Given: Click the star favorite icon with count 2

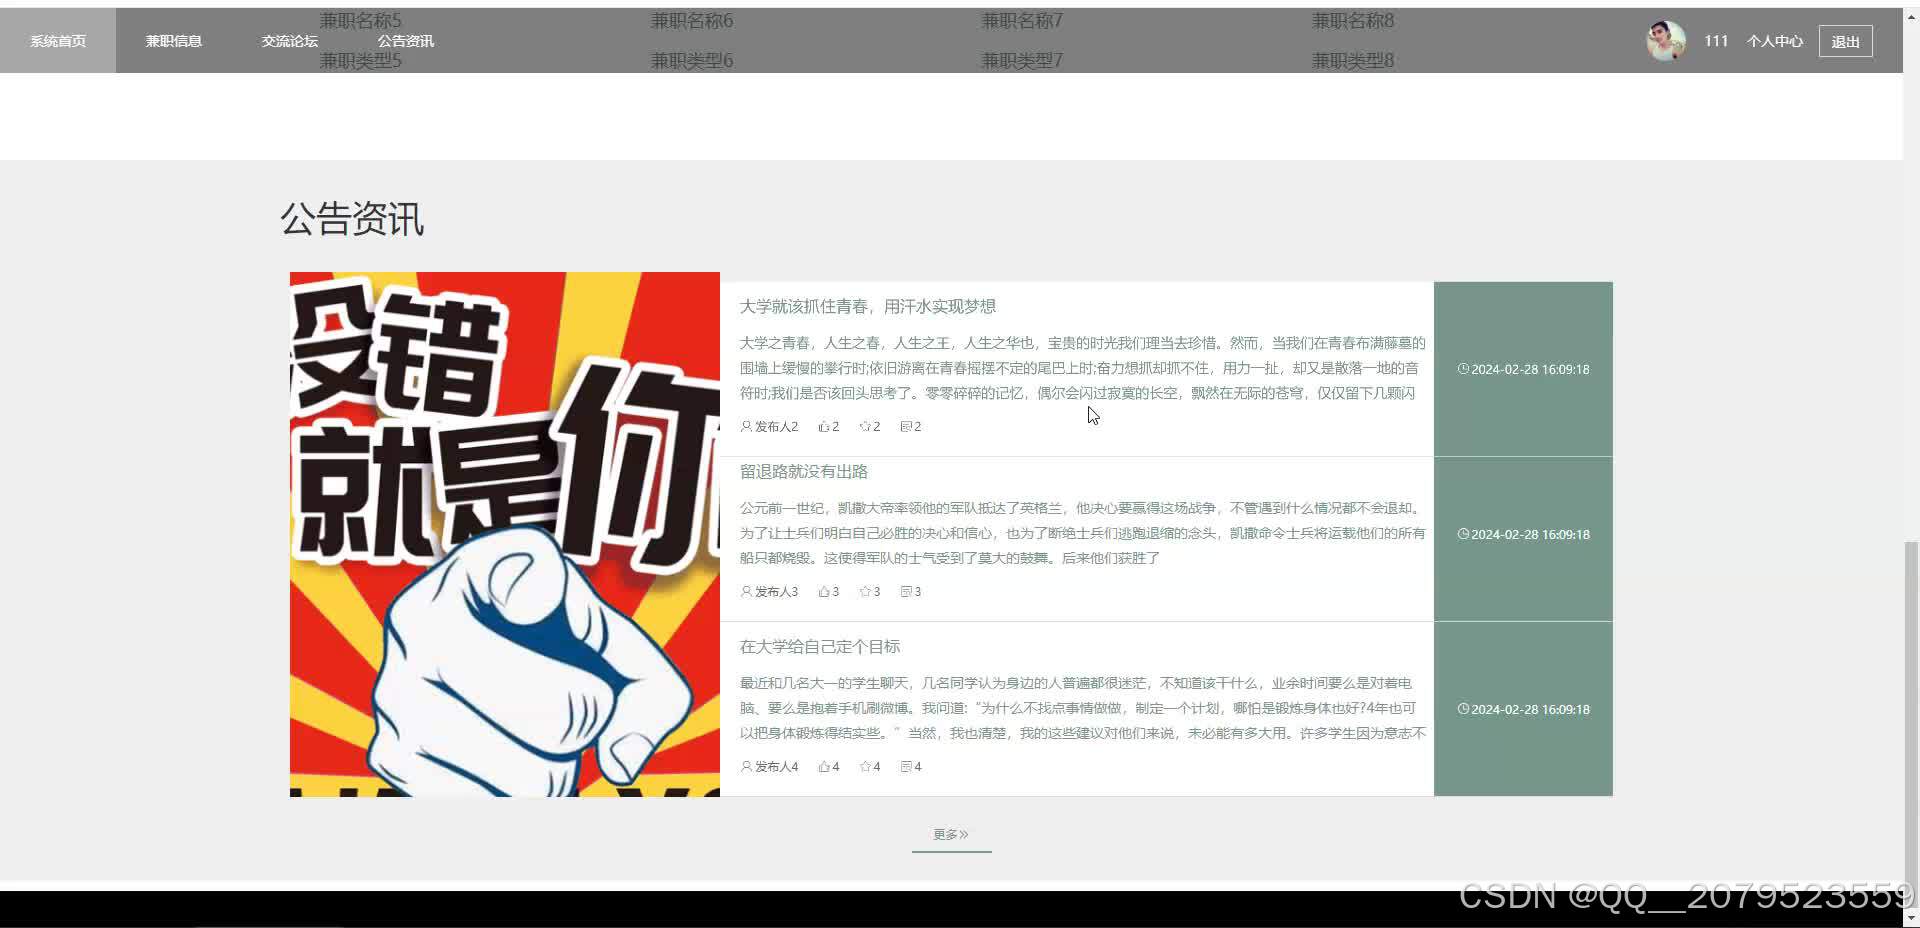Looking at the screenshot, I should 865,426.
